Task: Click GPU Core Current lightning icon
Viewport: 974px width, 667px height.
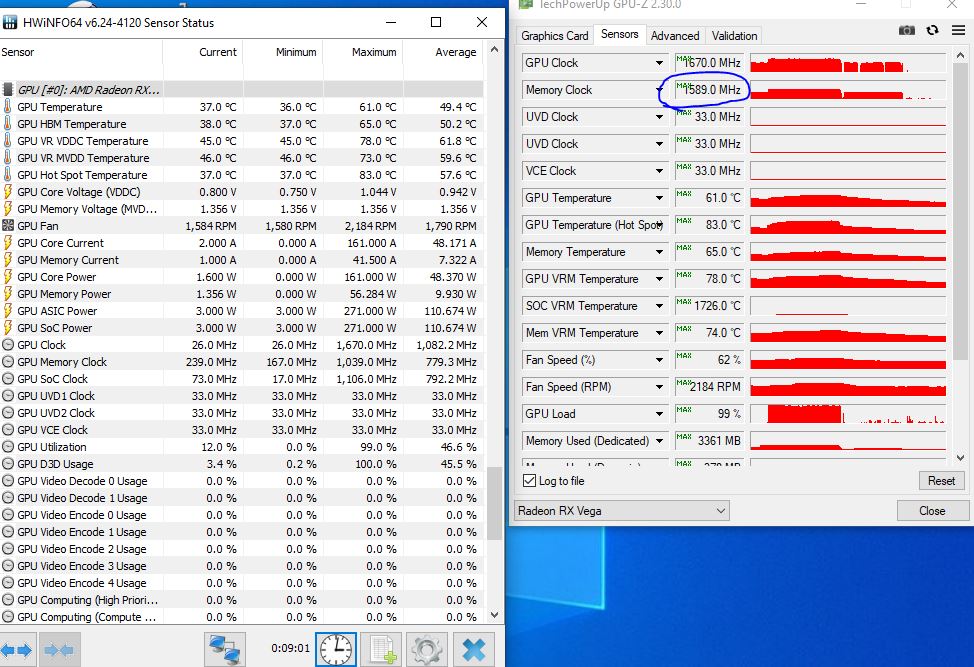Action: click(7, 243)
